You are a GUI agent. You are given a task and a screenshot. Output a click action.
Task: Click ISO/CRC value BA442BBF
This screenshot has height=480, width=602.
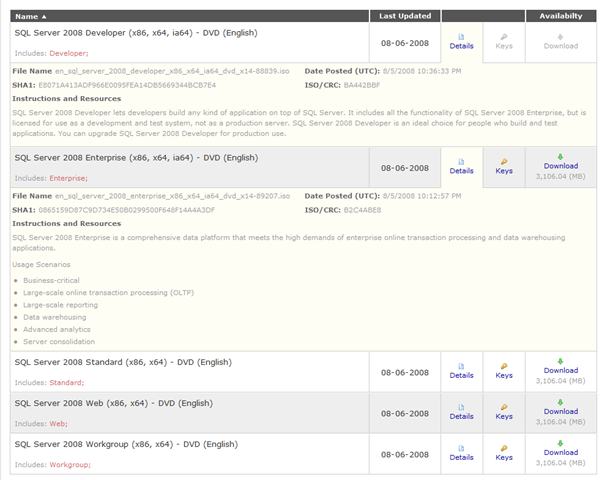[x=362, y=85]
